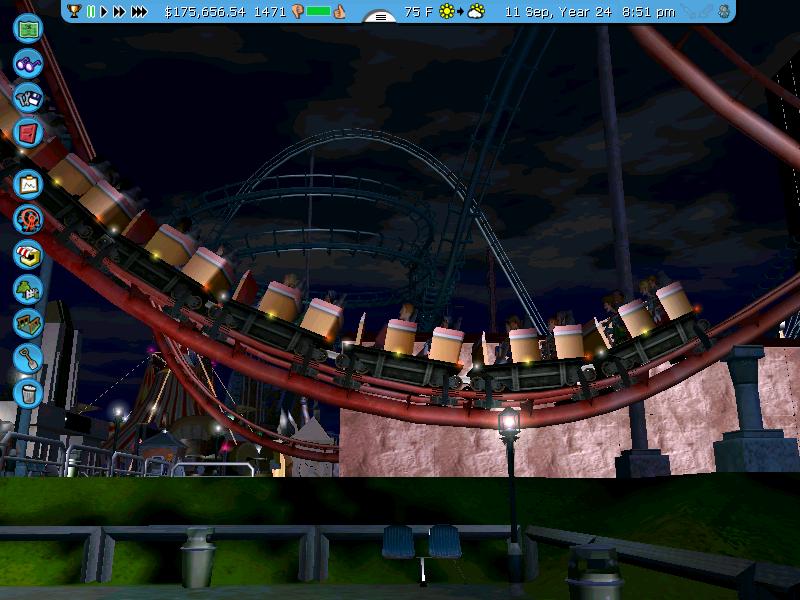Click the temperature reading 75 F
800x600 pixels.
(418, 12)
